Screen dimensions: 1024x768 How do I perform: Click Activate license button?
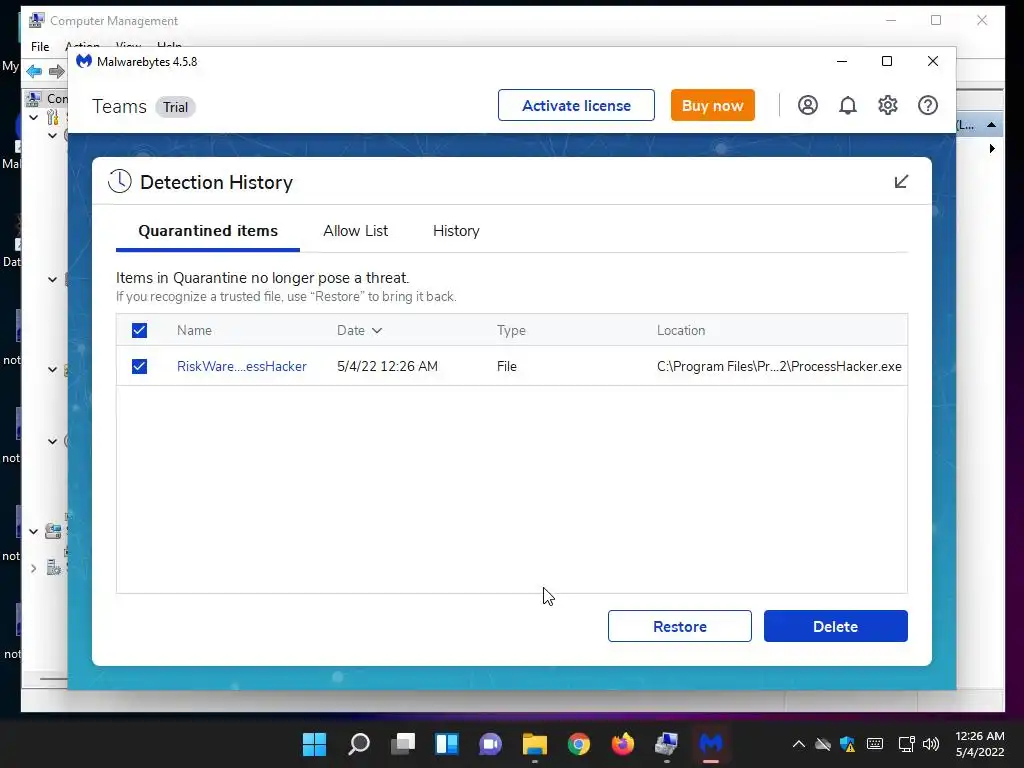[x=576, y=105]
